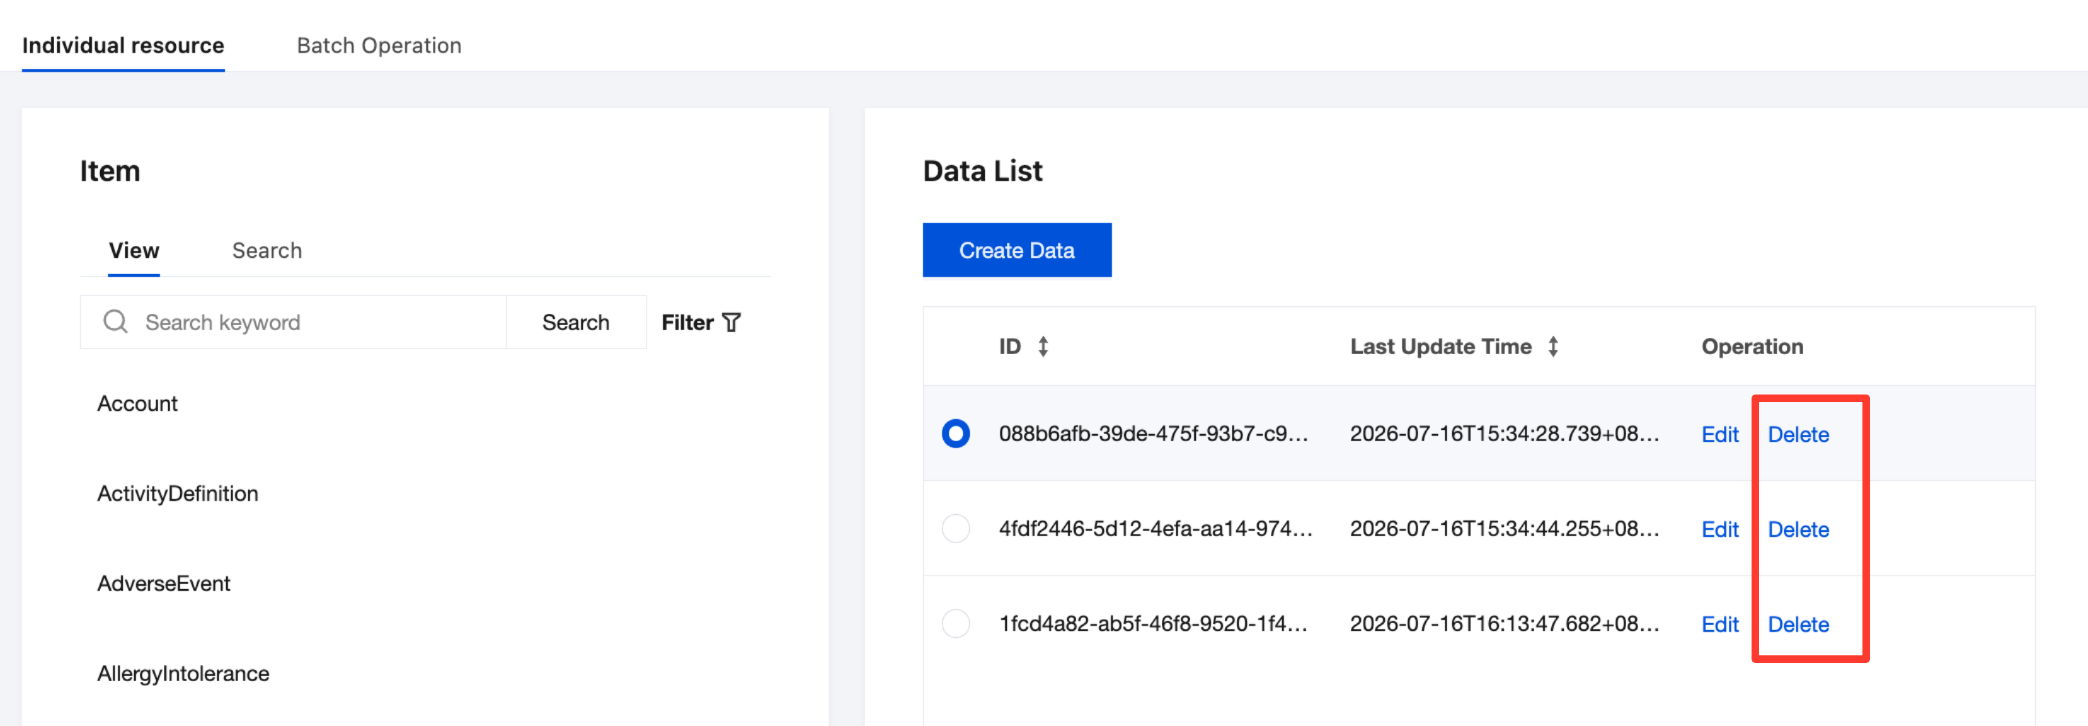This screenshot has height=726, width=2088.
Task: Edit the 1fcd4a82-ab5f record
Action: pos(1720,624)
